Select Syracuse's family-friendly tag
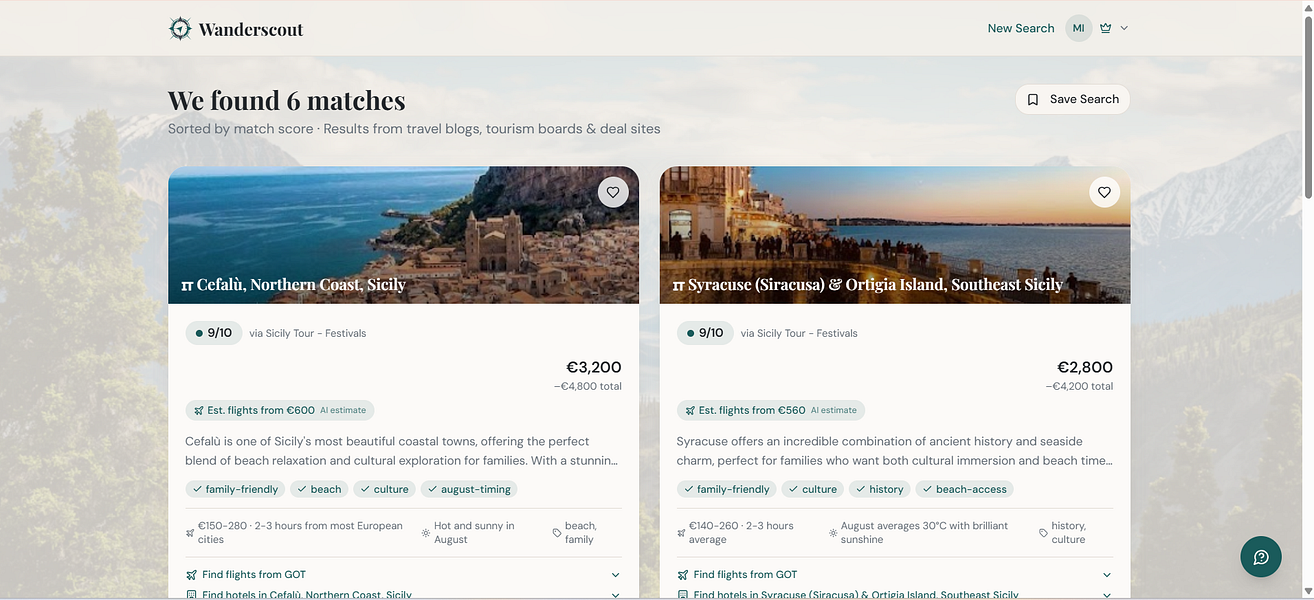The image size is (1314, 600). (727, 489)
